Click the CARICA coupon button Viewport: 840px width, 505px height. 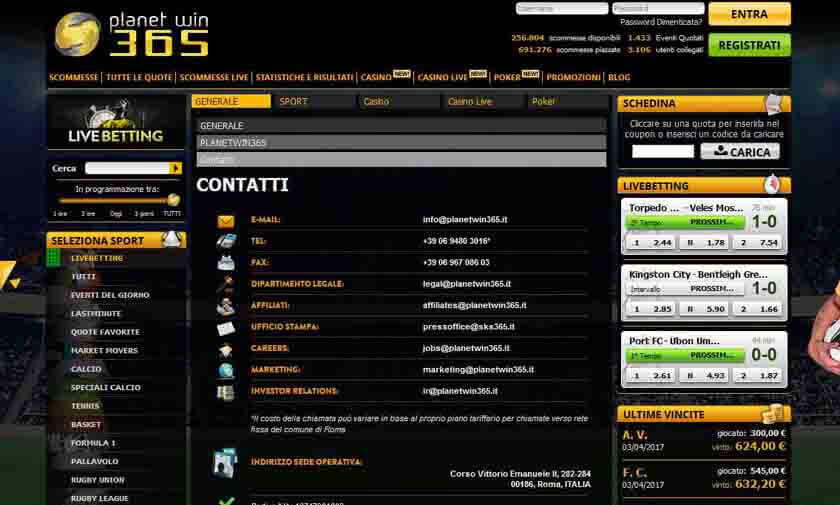[x=740, y=152]
